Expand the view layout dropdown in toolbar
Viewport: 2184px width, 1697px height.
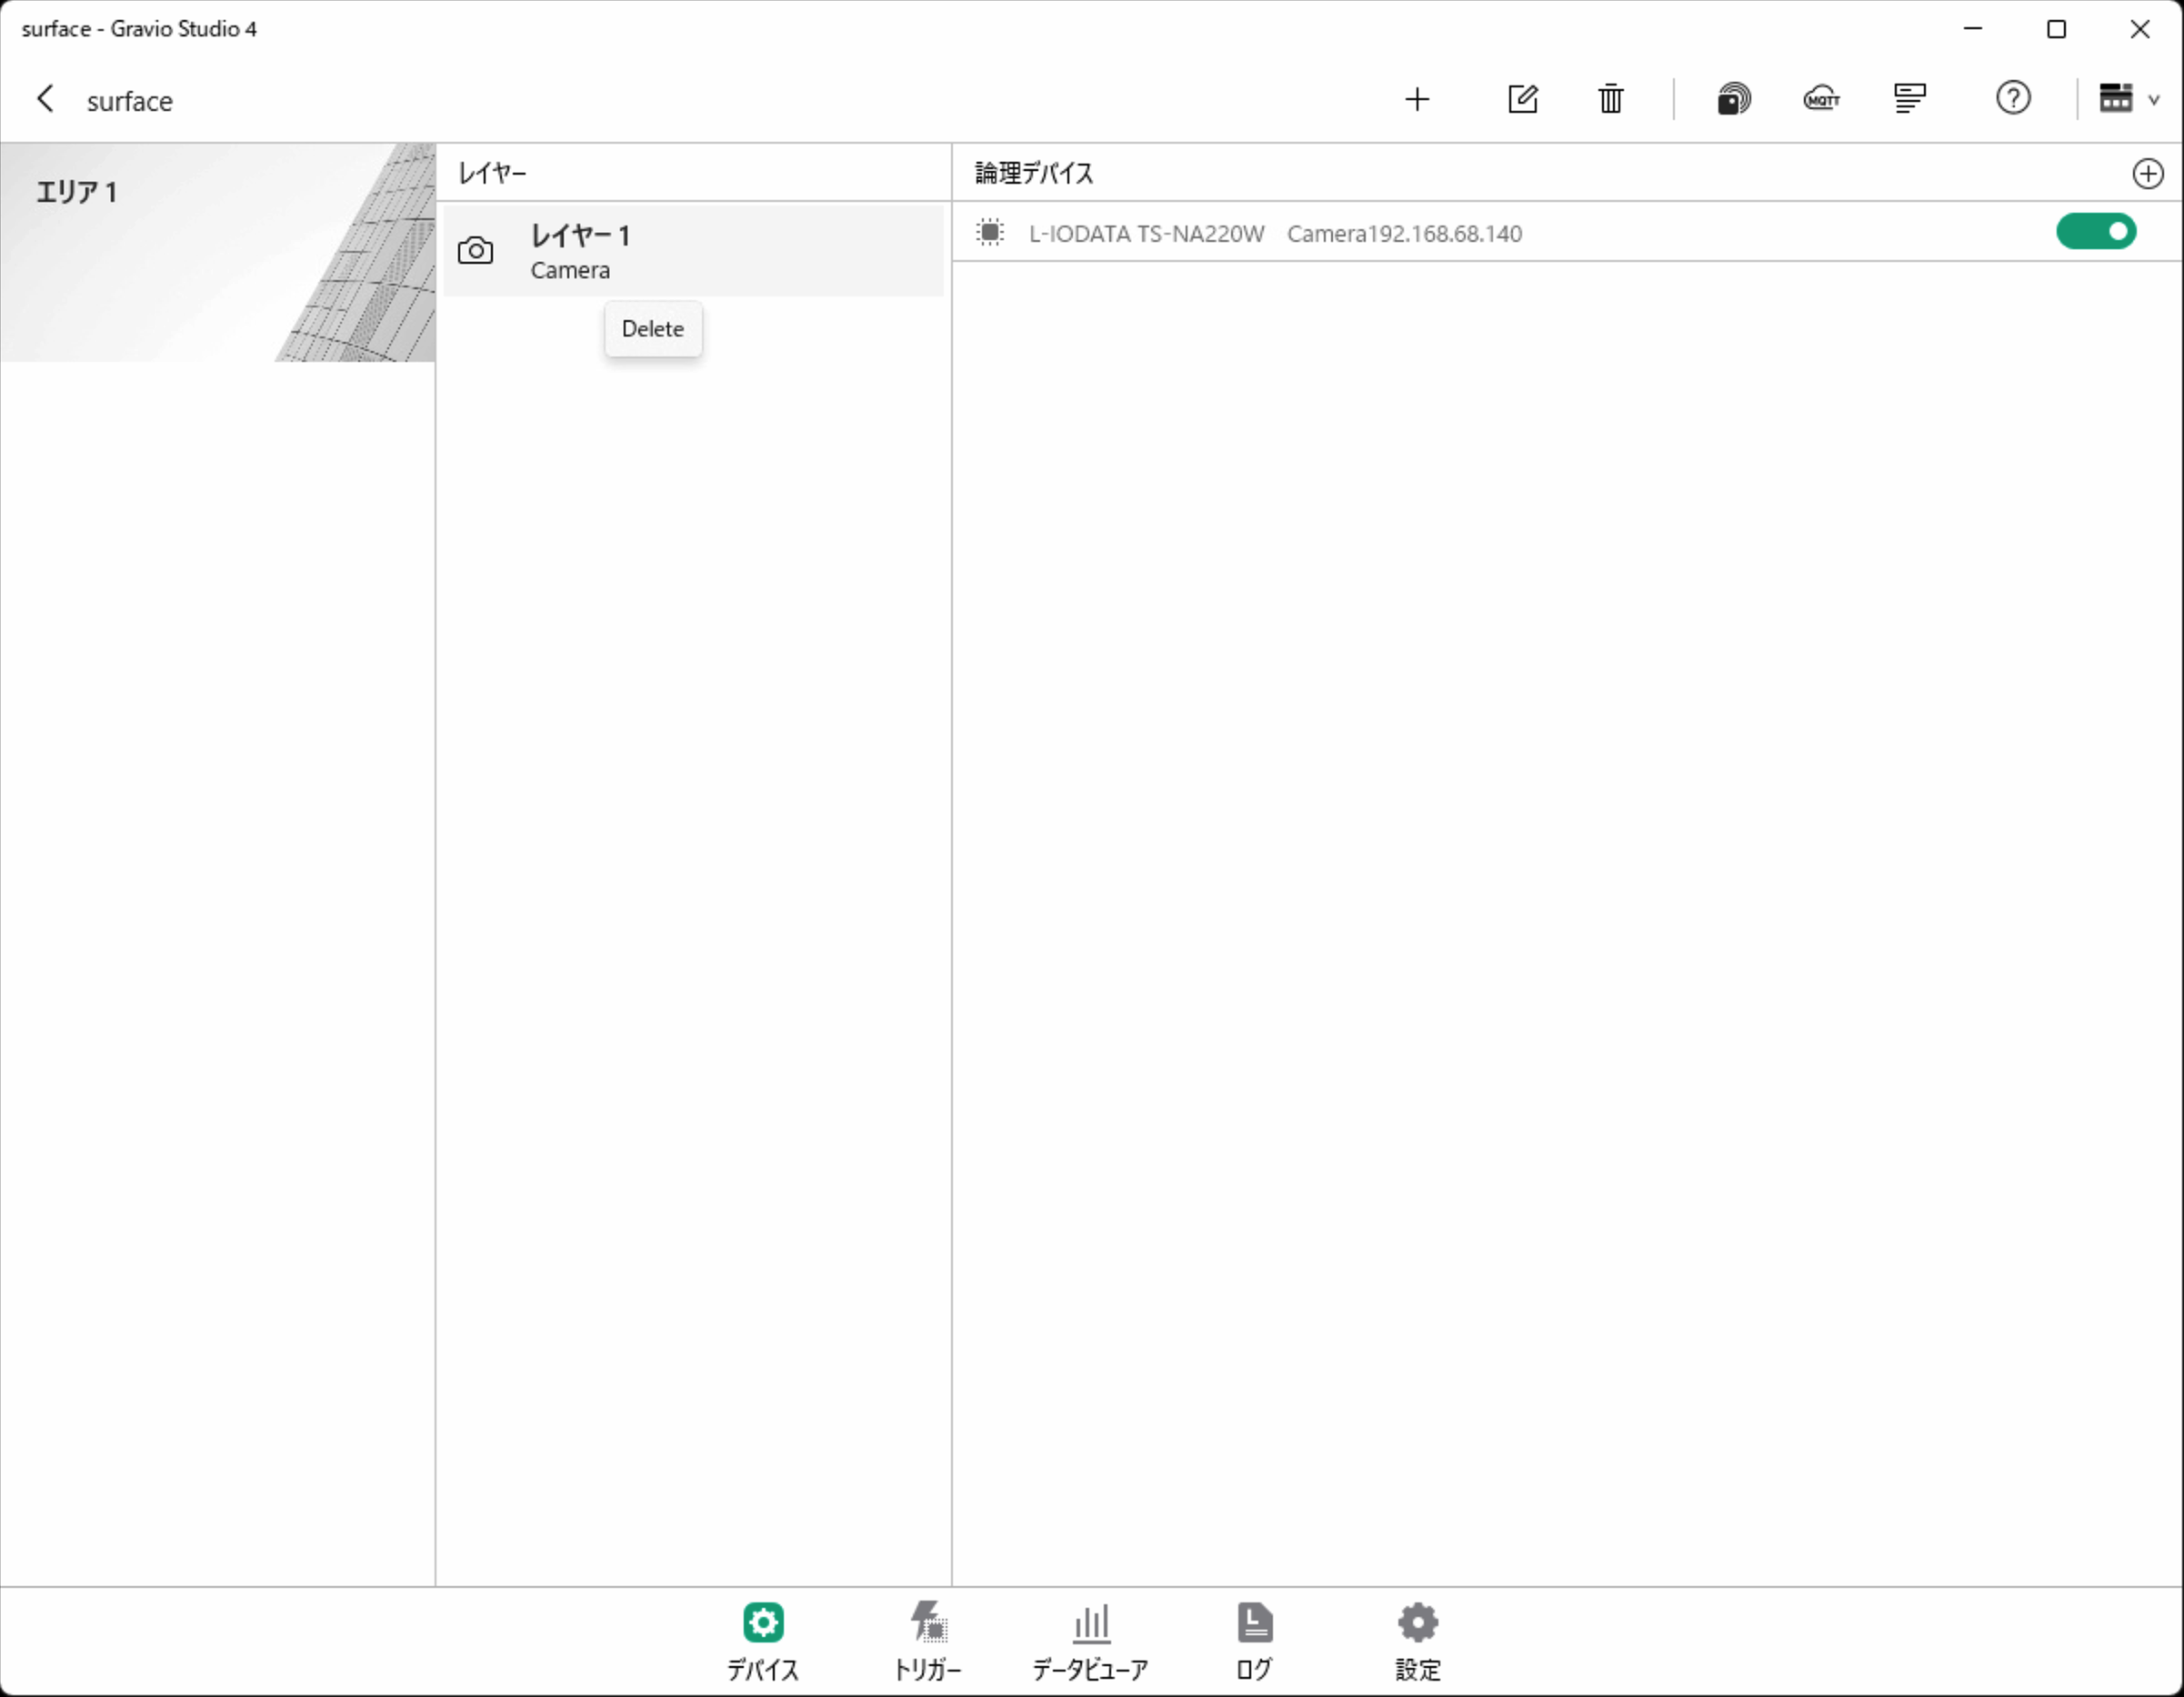[x=2129, y=98]
